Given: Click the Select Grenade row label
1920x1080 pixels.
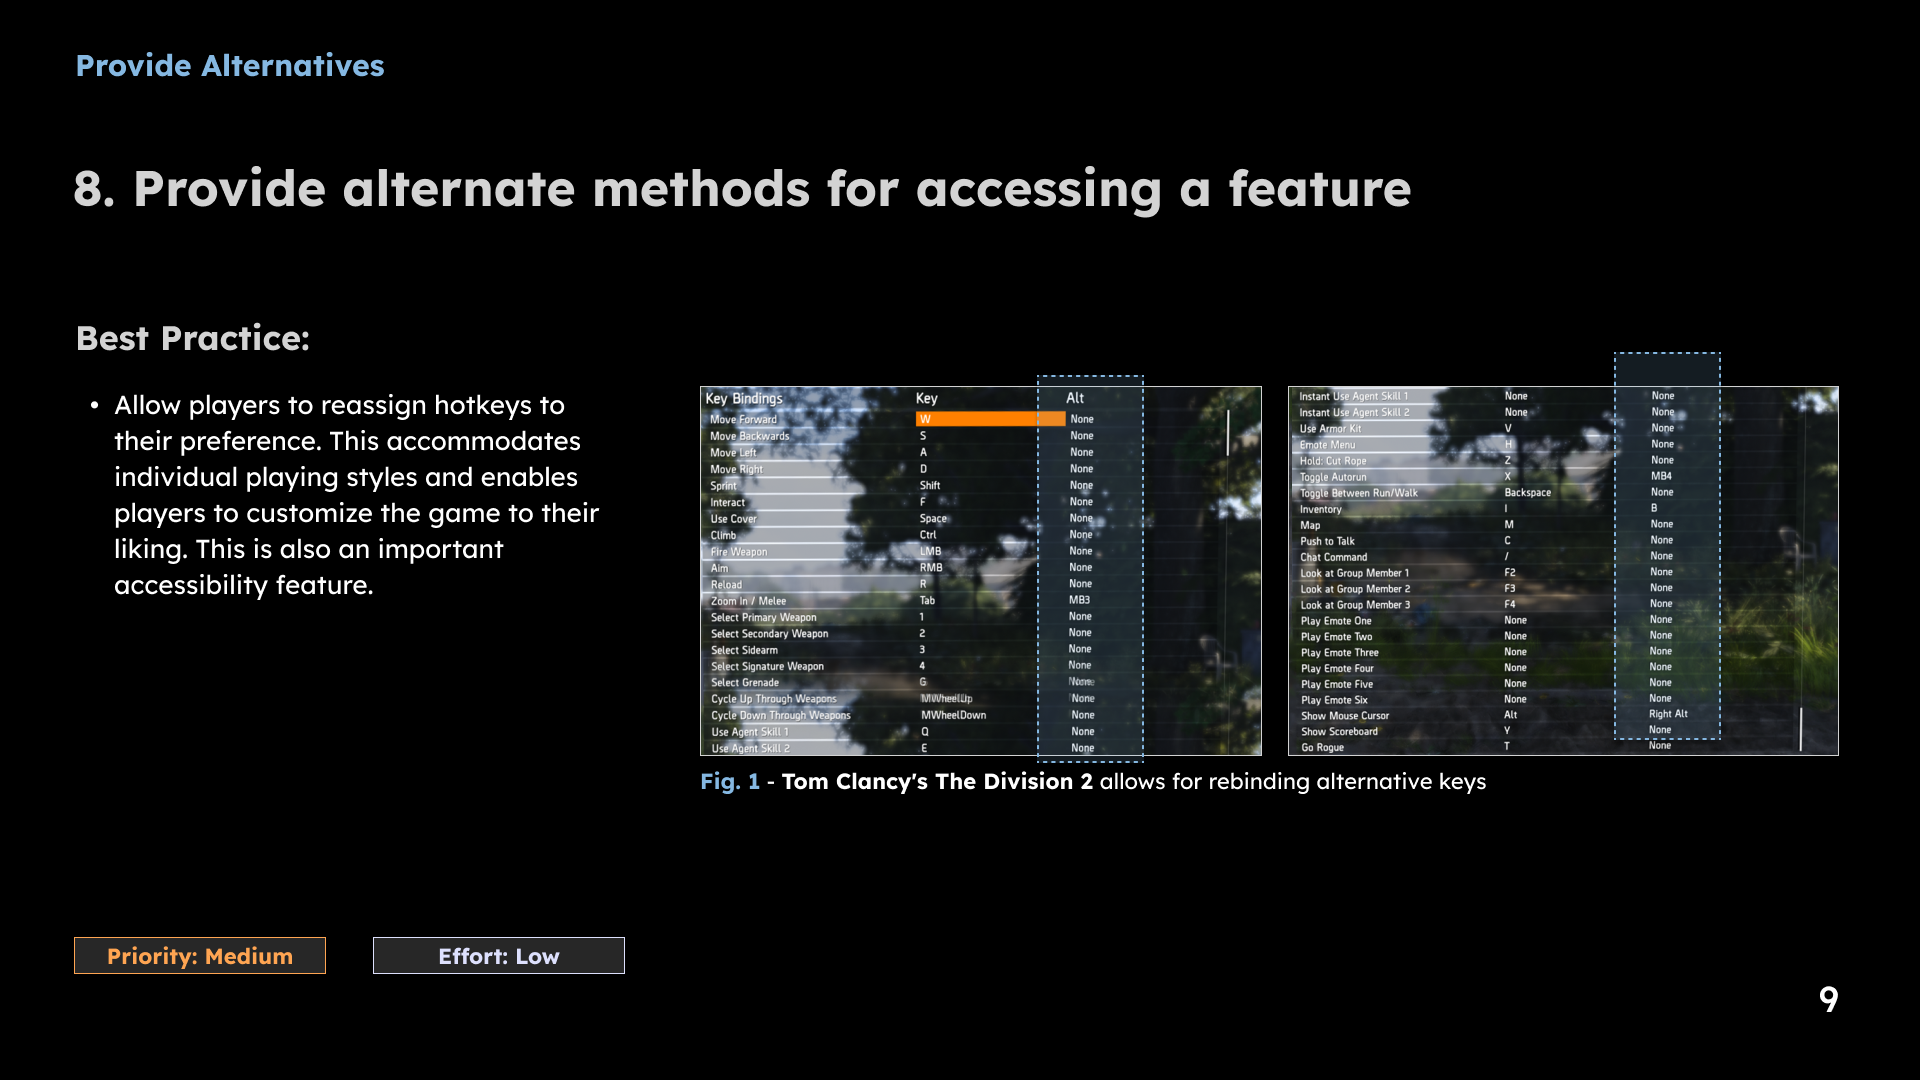Looking at the screenshot, I should (744, 683).
